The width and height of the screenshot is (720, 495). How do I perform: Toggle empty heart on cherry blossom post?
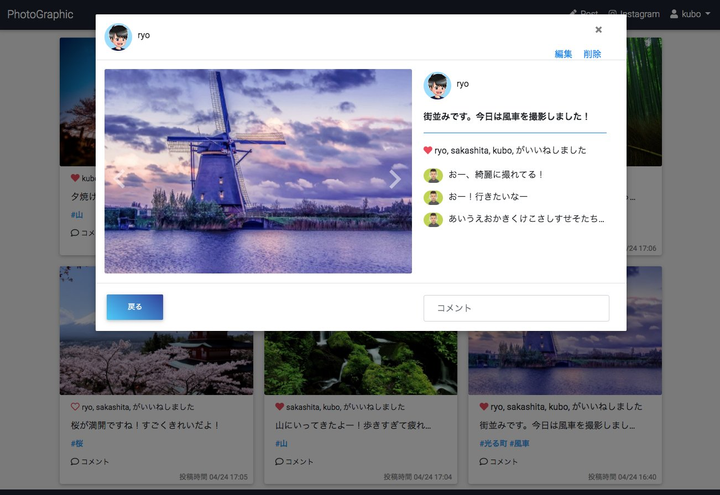tap(75, 407)
